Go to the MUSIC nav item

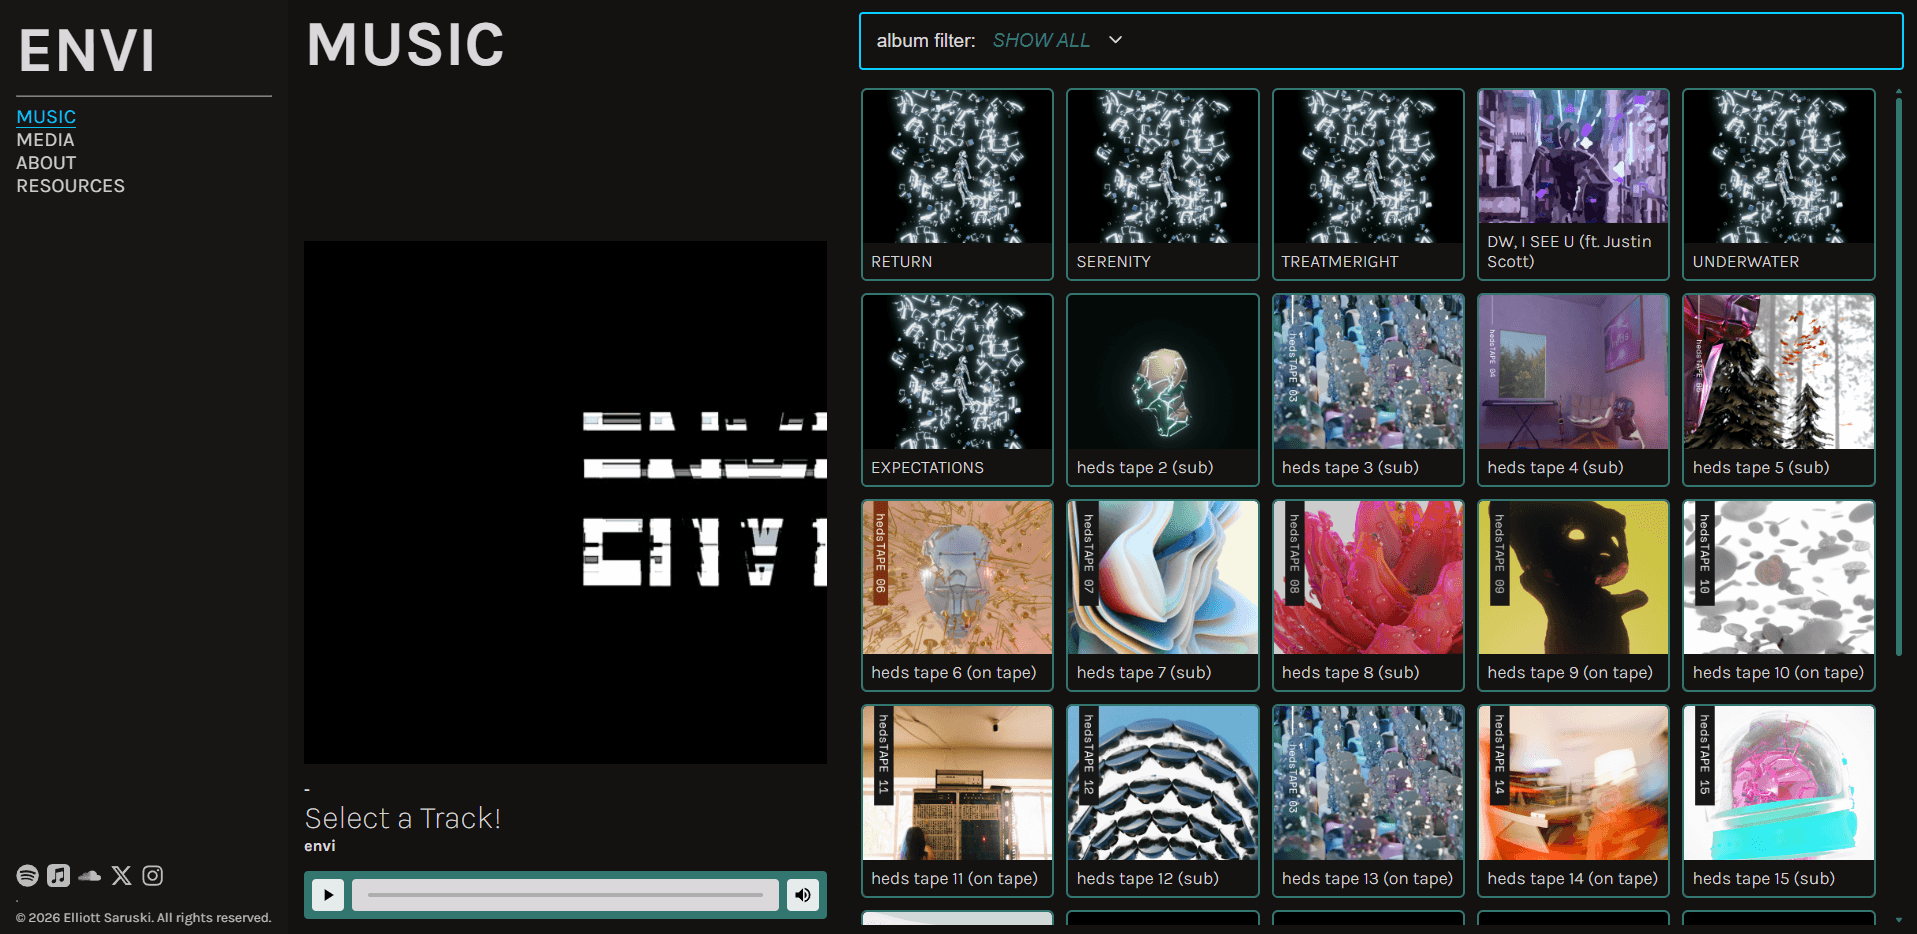tap(46, 117)
